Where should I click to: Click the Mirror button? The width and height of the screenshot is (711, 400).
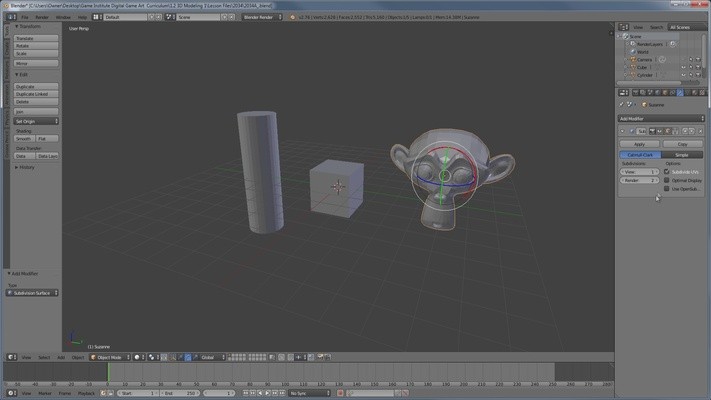[36, 63]
